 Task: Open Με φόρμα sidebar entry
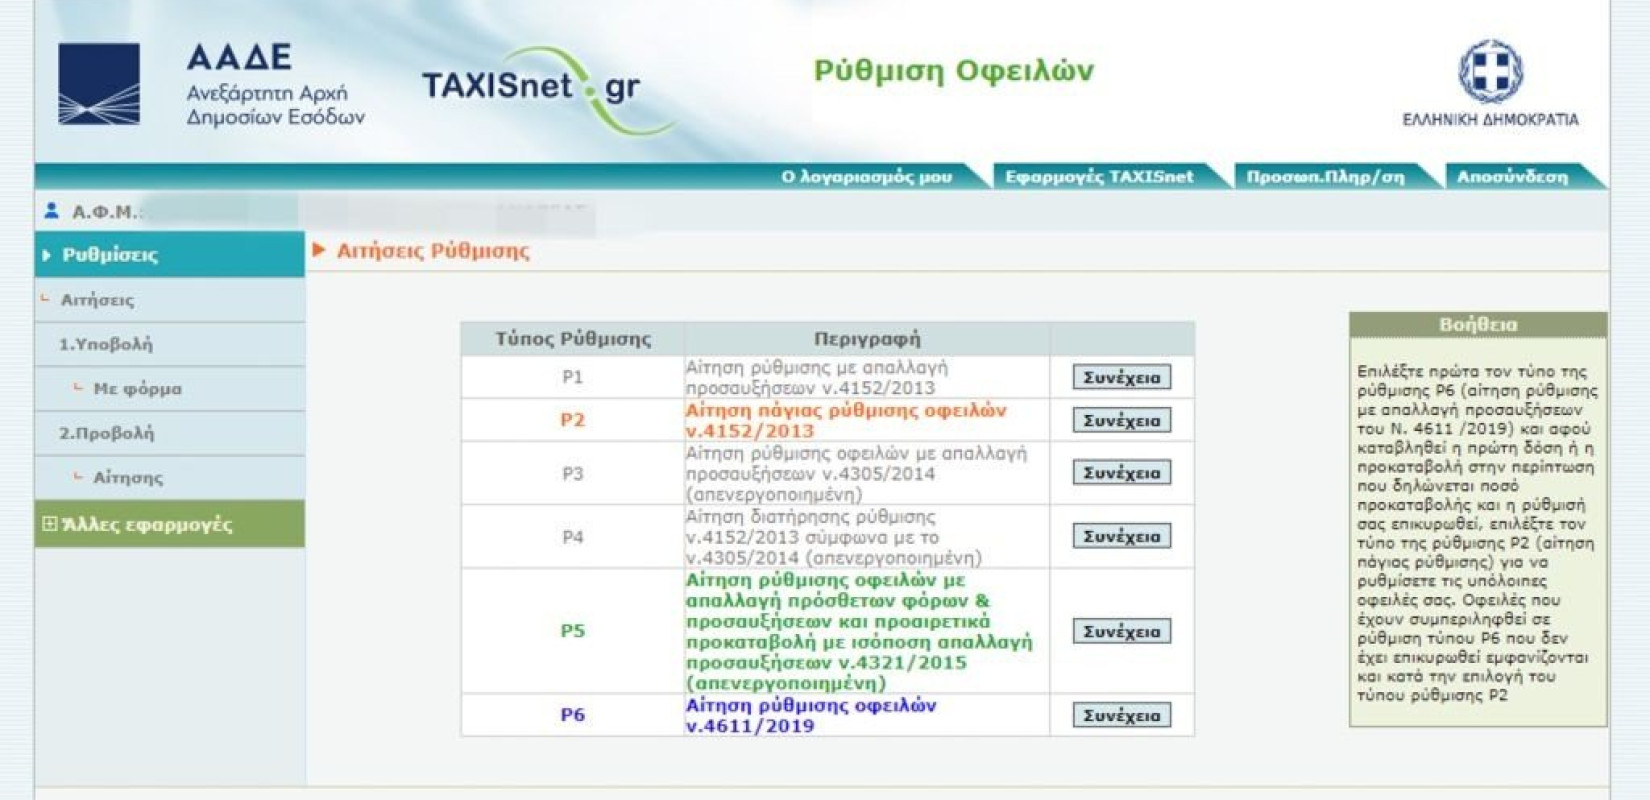coord(137,389)
